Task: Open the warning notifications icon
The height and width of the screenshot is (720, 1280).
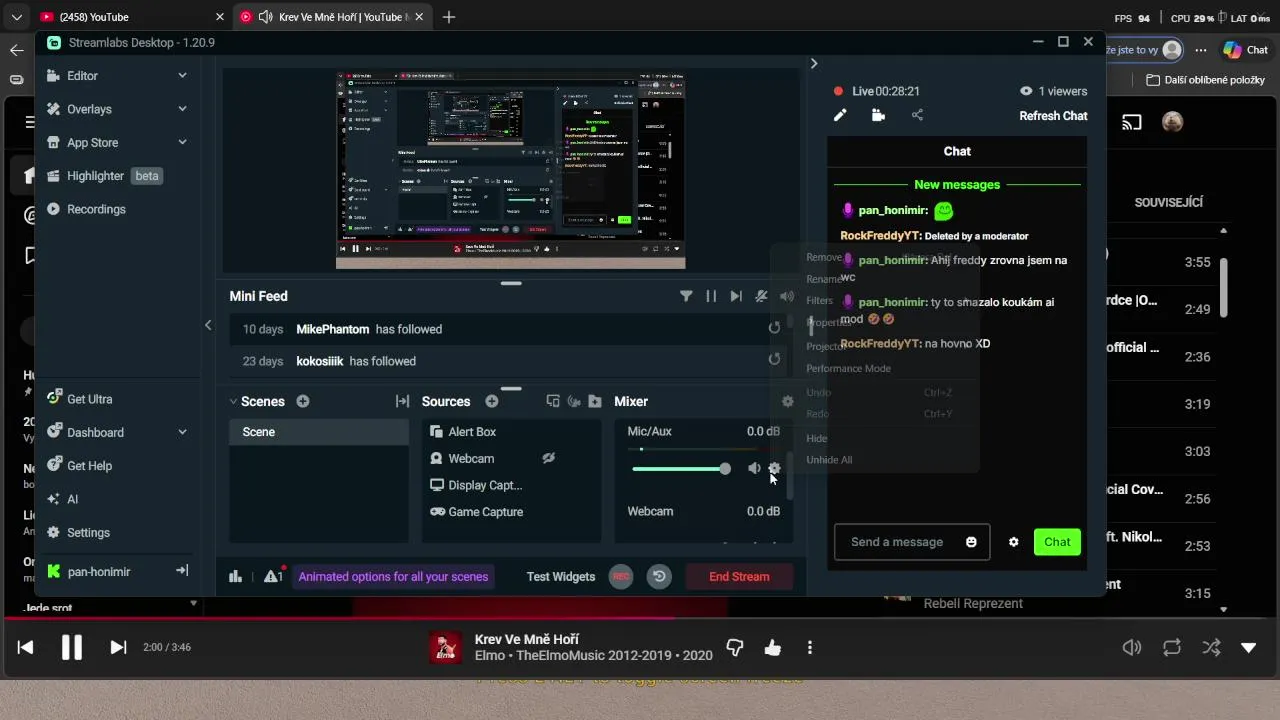Action: click(273, 576)
